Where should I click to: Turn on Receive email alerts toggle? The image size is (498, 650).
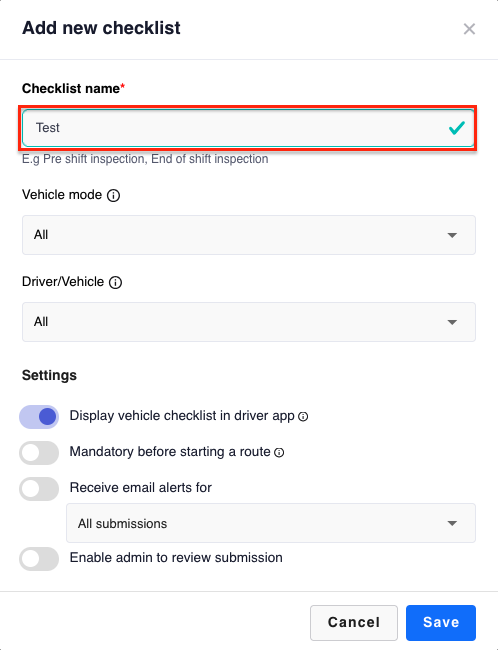tap(39, 489)
